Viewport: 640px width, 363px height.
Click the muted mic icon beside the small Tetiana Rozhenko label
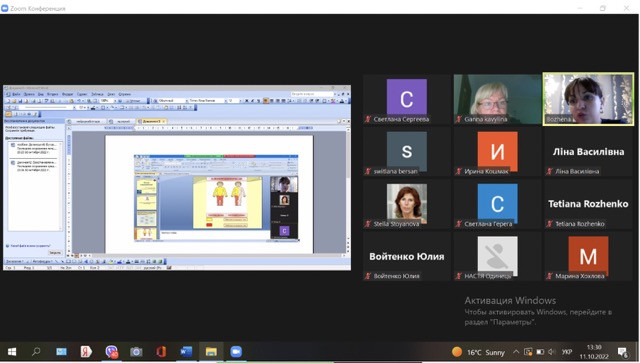point(549,224)
